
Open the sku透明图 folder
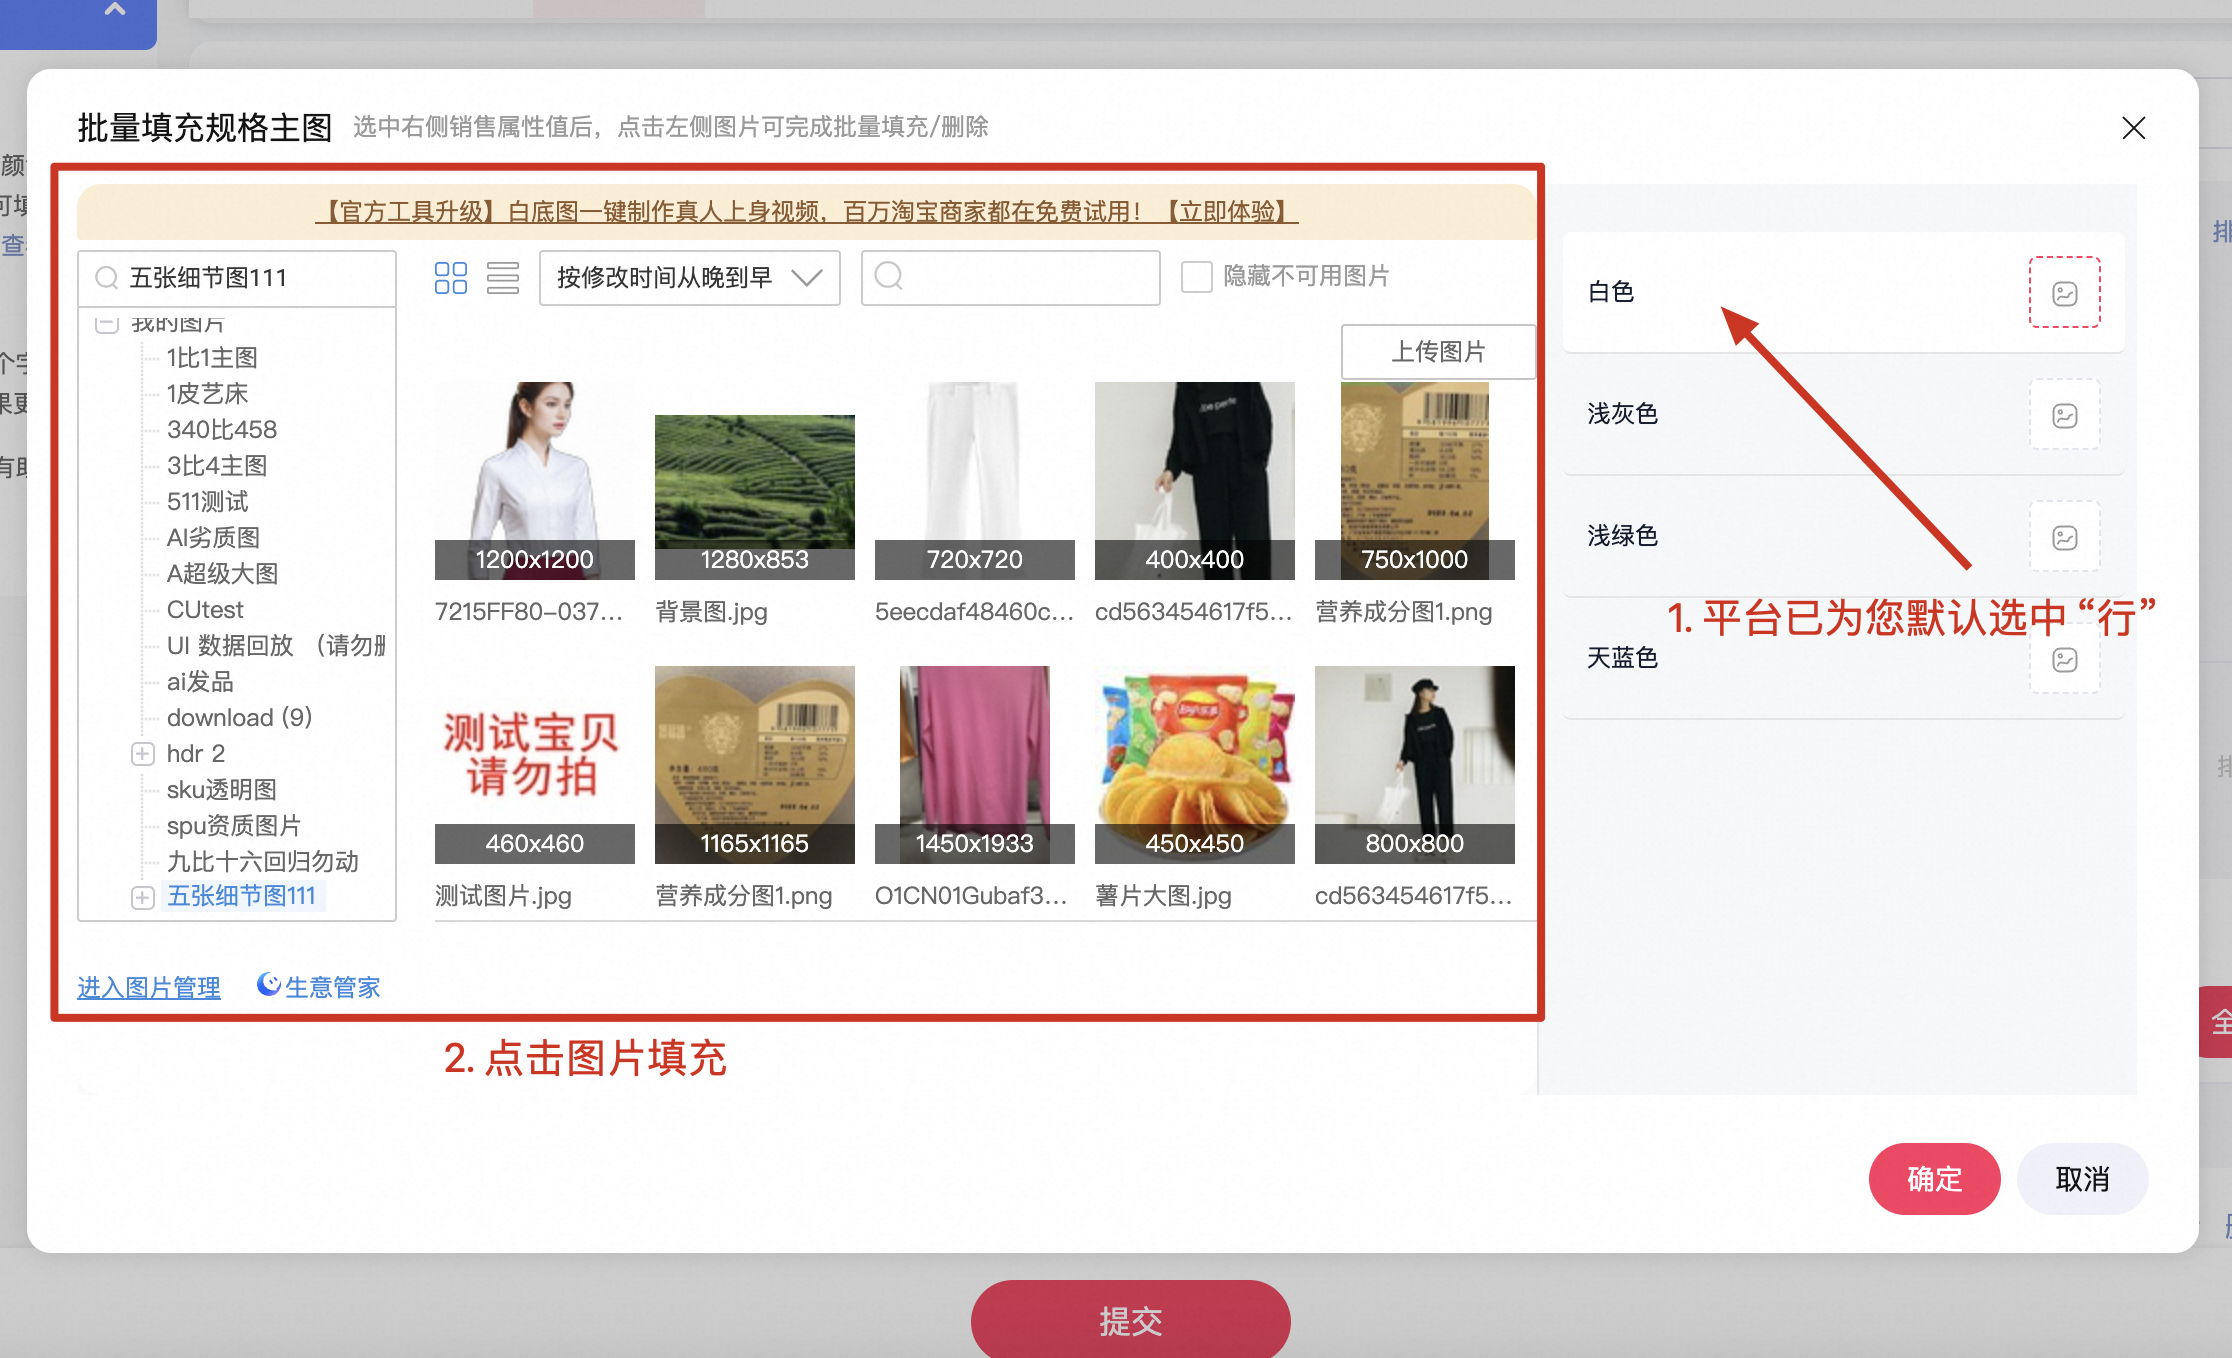(222, 790)
